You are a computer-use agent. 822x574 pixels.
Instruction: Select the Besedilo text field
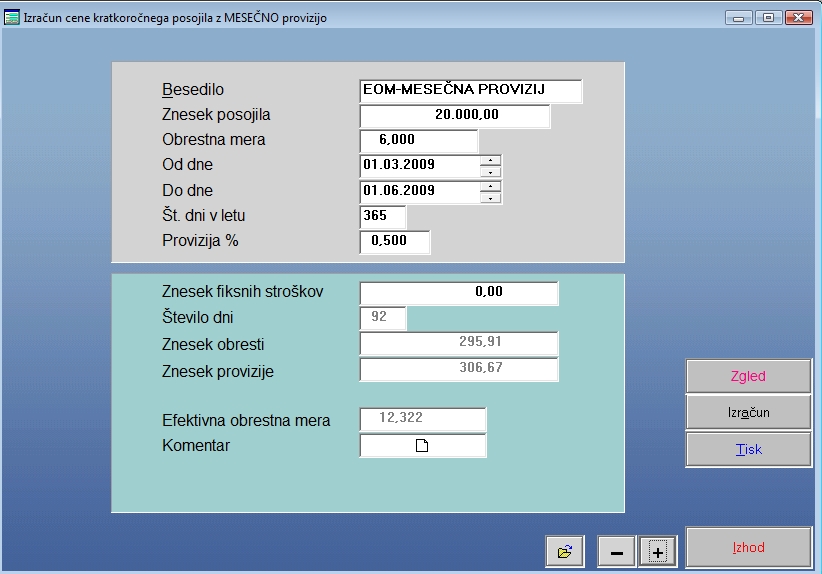470,91
